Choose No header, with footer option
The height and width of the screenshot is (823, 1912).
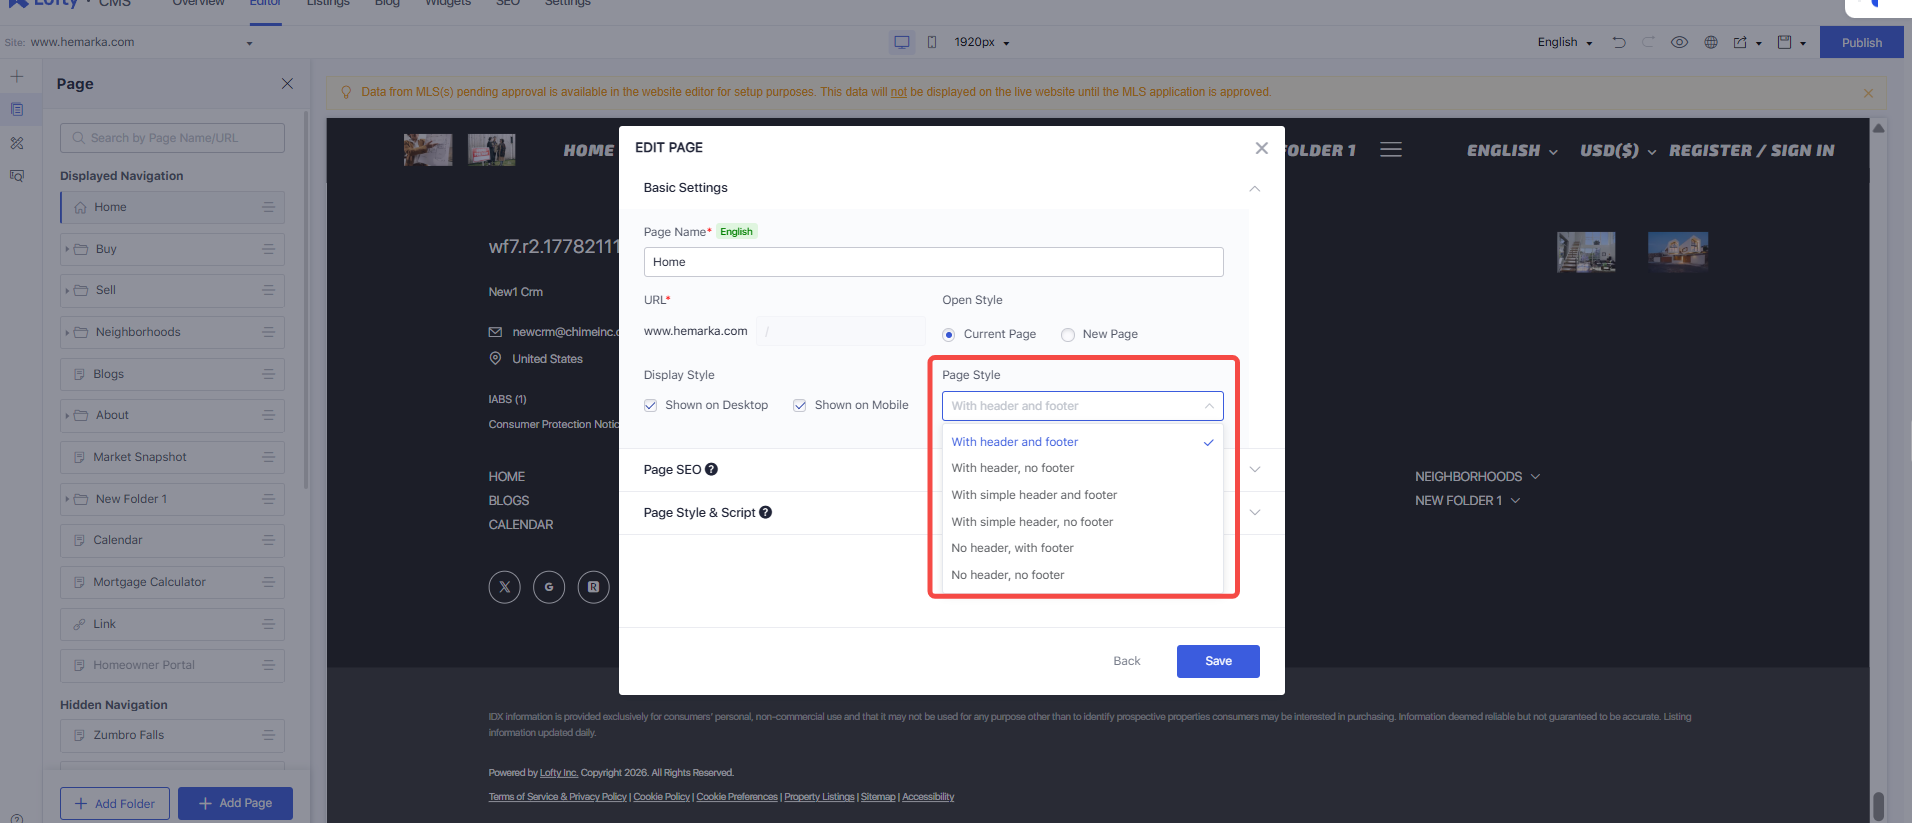coord(1082,548)
